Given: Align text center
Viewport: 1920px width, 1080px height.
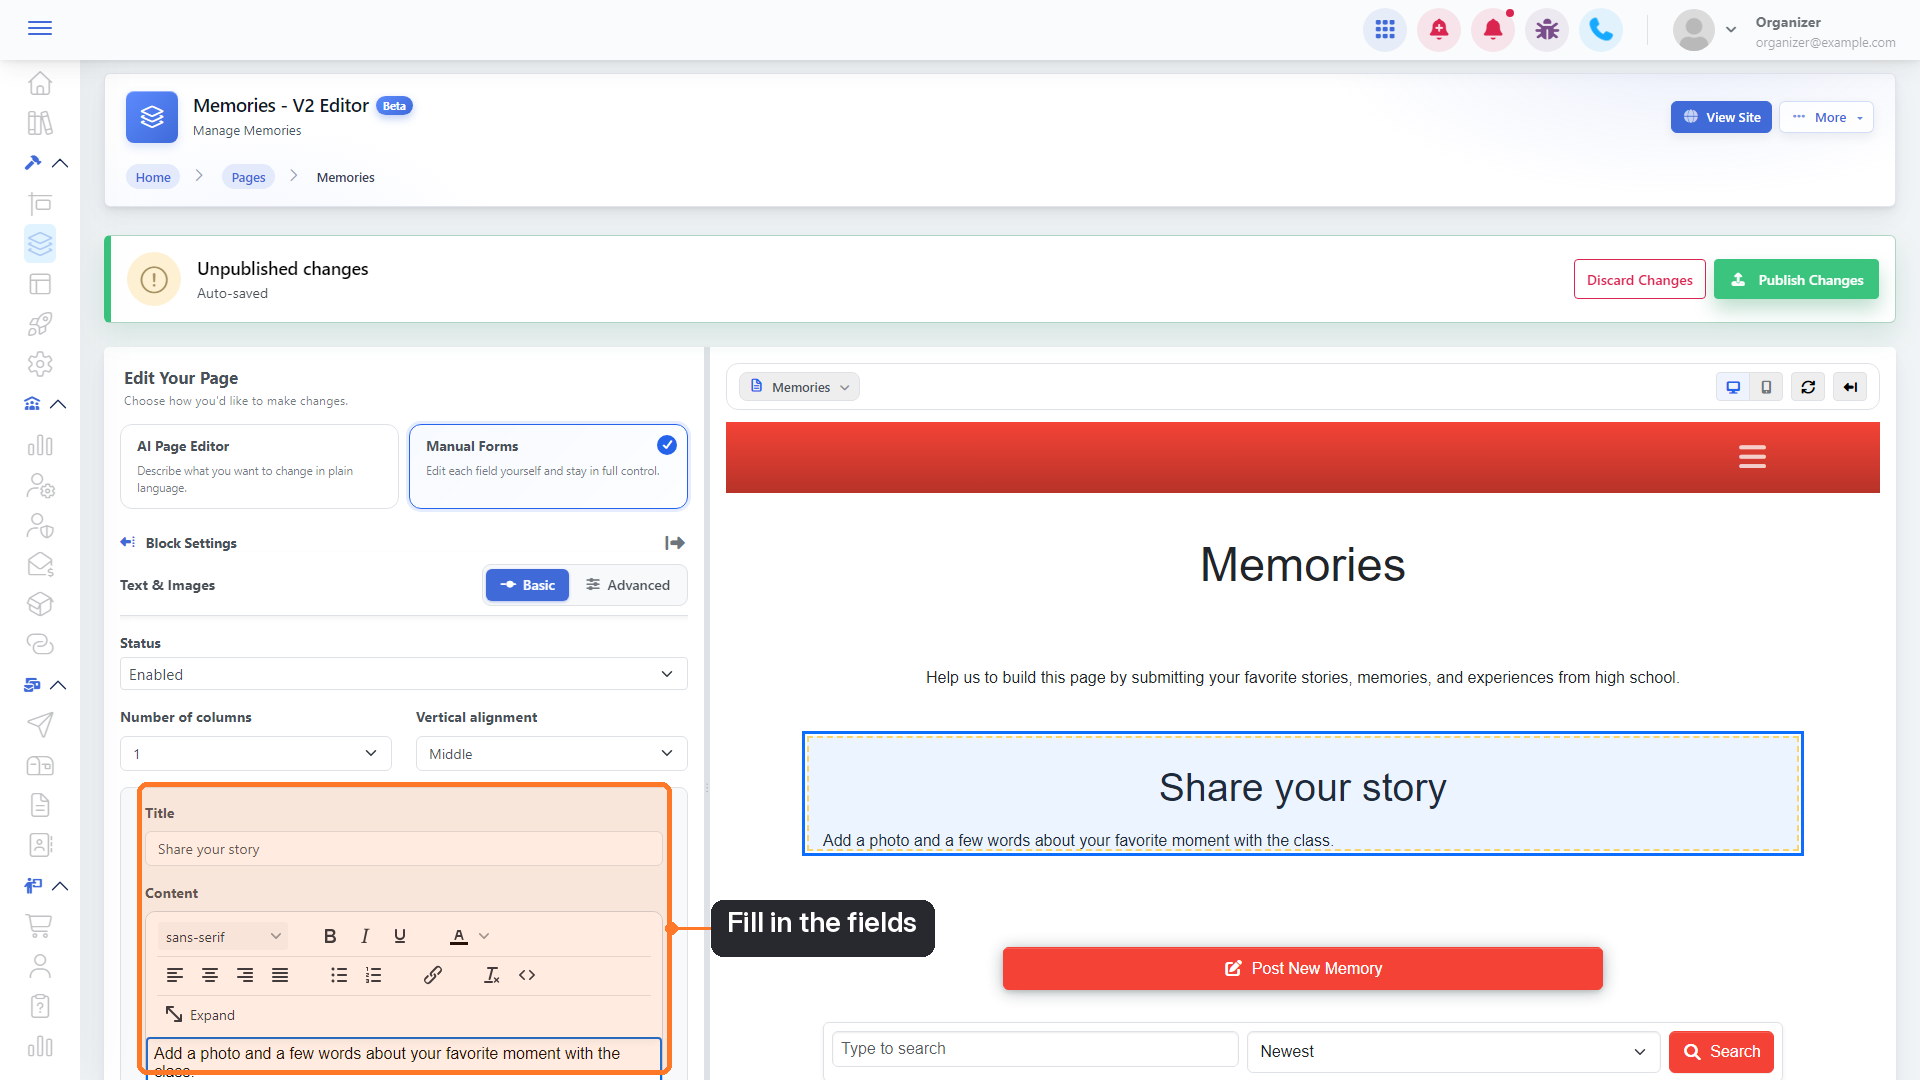Looking at the screenshot, I should pos(210,975).
